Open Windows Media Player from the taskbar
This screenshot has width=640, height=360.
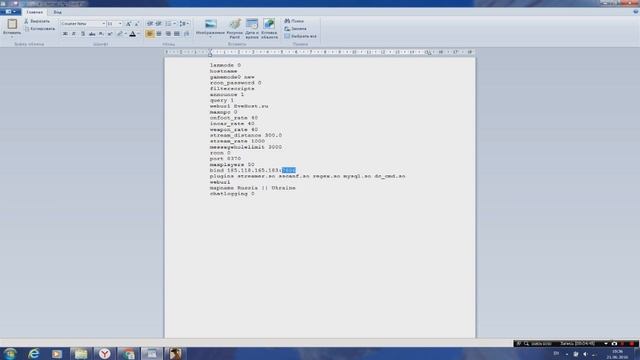click(57, 353)
